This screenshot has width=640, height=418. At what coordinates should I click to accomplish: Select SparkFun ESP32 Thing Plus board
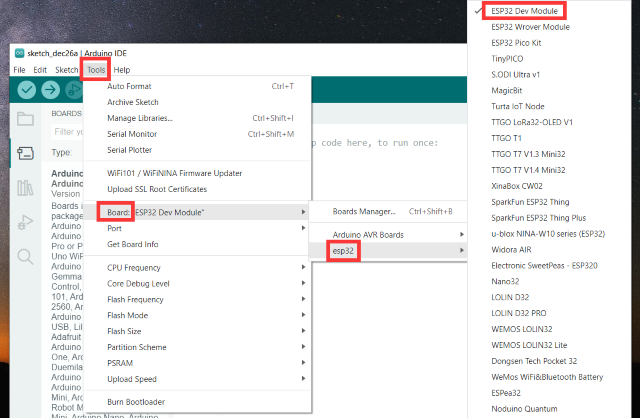(549, 218)
